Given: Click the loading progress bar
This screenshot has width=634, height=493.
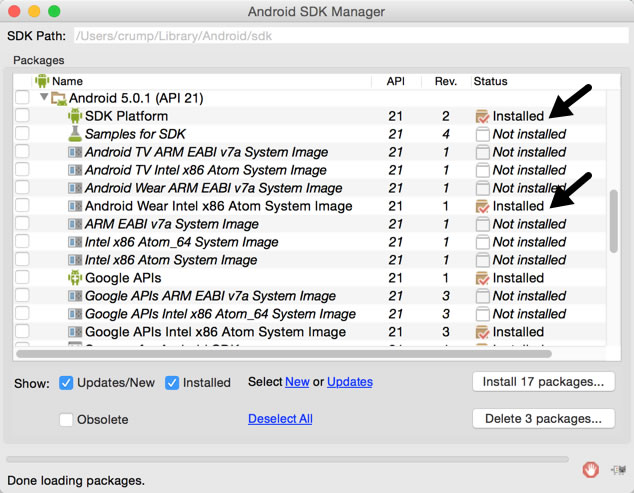Looking at the screenshot, I should (x=287, y=459).
